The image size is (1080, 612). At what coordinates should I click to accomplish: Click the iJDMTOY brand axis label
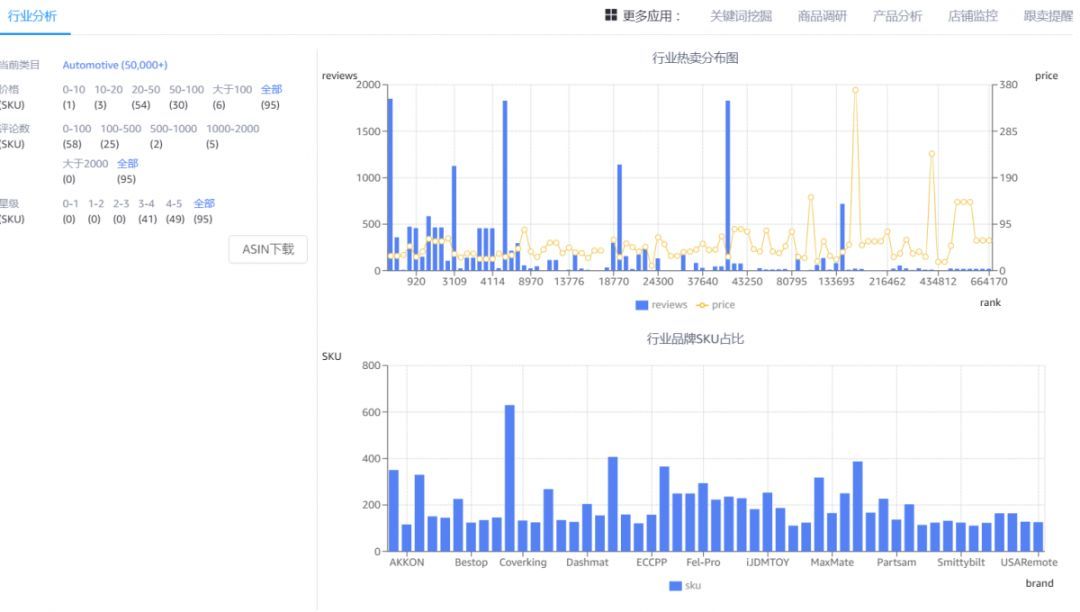tap(767, 562)
